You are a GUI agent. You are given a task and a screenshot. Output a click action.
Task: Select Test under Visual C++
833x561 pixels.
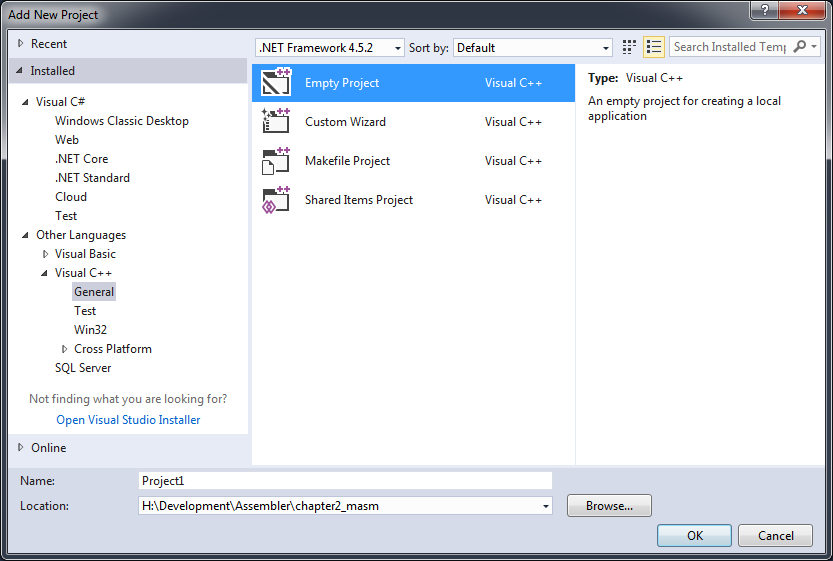(x=85, y=311)
